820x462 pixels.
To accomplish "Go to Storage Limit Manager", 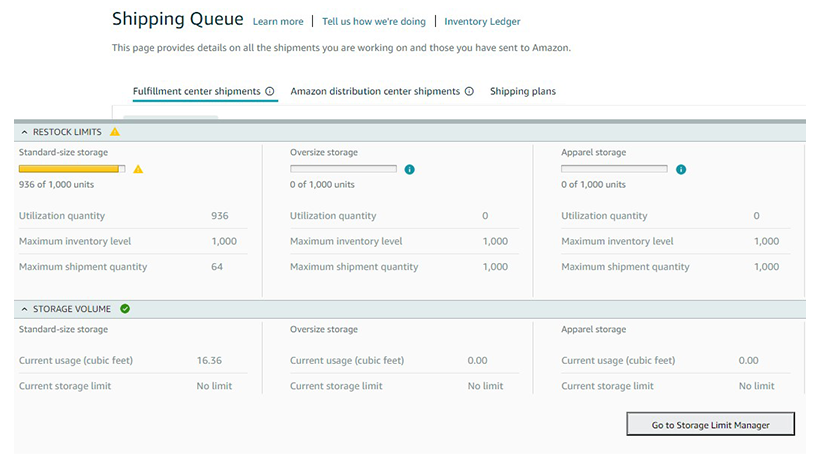I will coord(711,424).
